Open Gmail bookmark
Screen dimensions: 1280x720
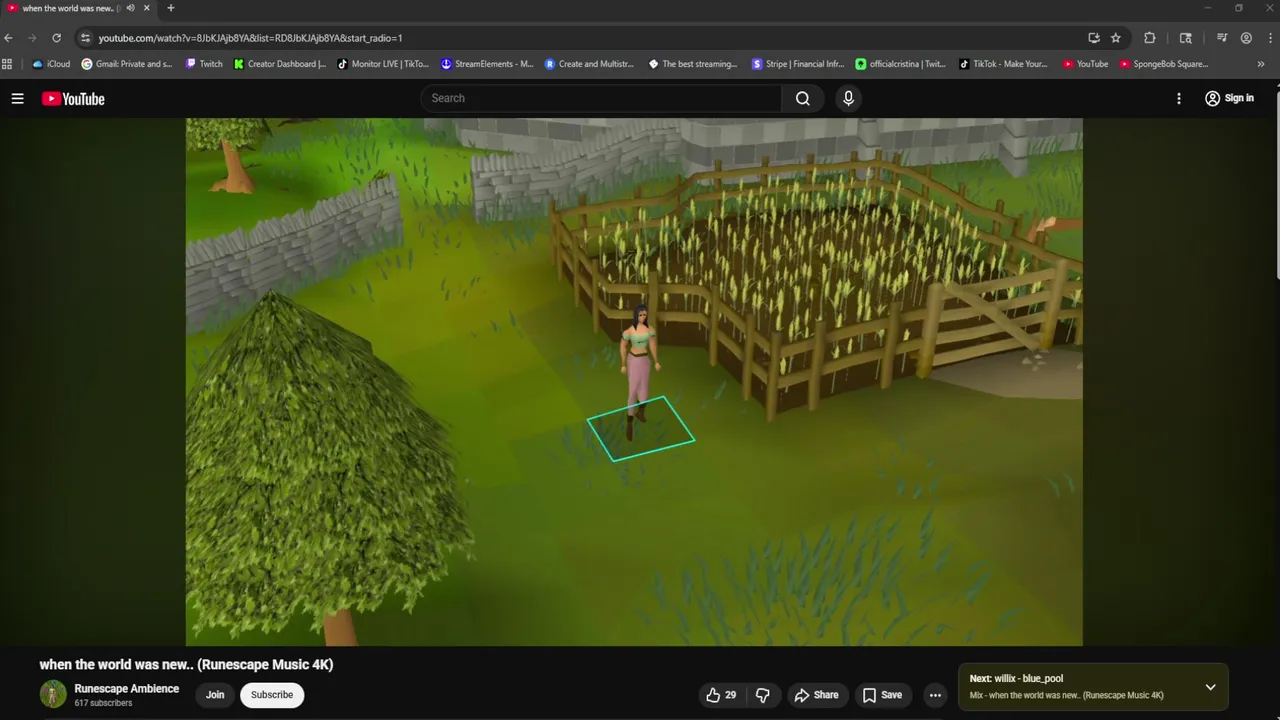point(127,64)
